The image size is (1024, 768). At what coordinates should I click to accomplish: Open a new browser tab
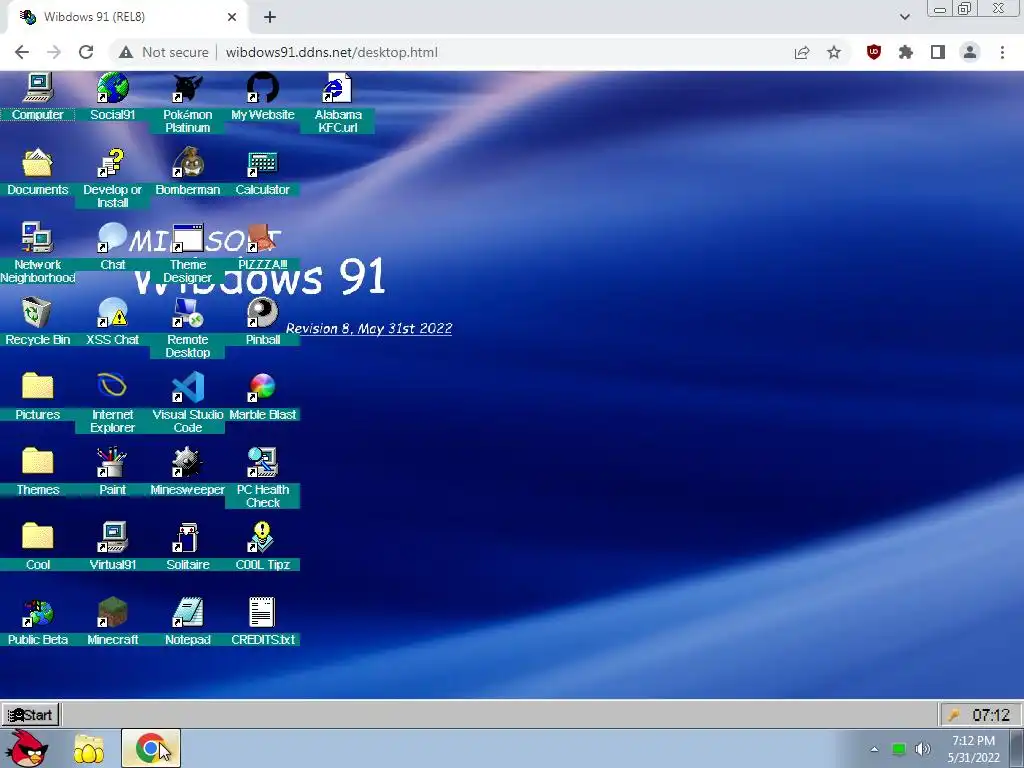click(x=270, y=17)
